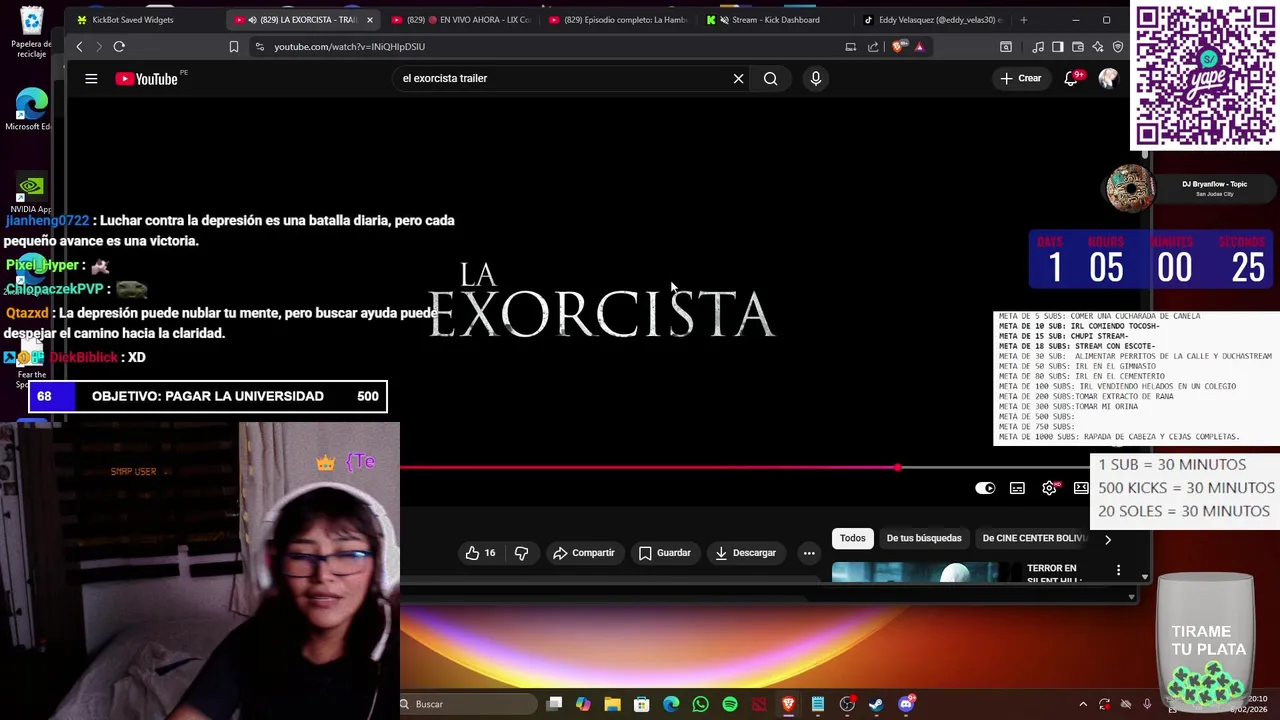Open Discord from the taskbar

906,704
